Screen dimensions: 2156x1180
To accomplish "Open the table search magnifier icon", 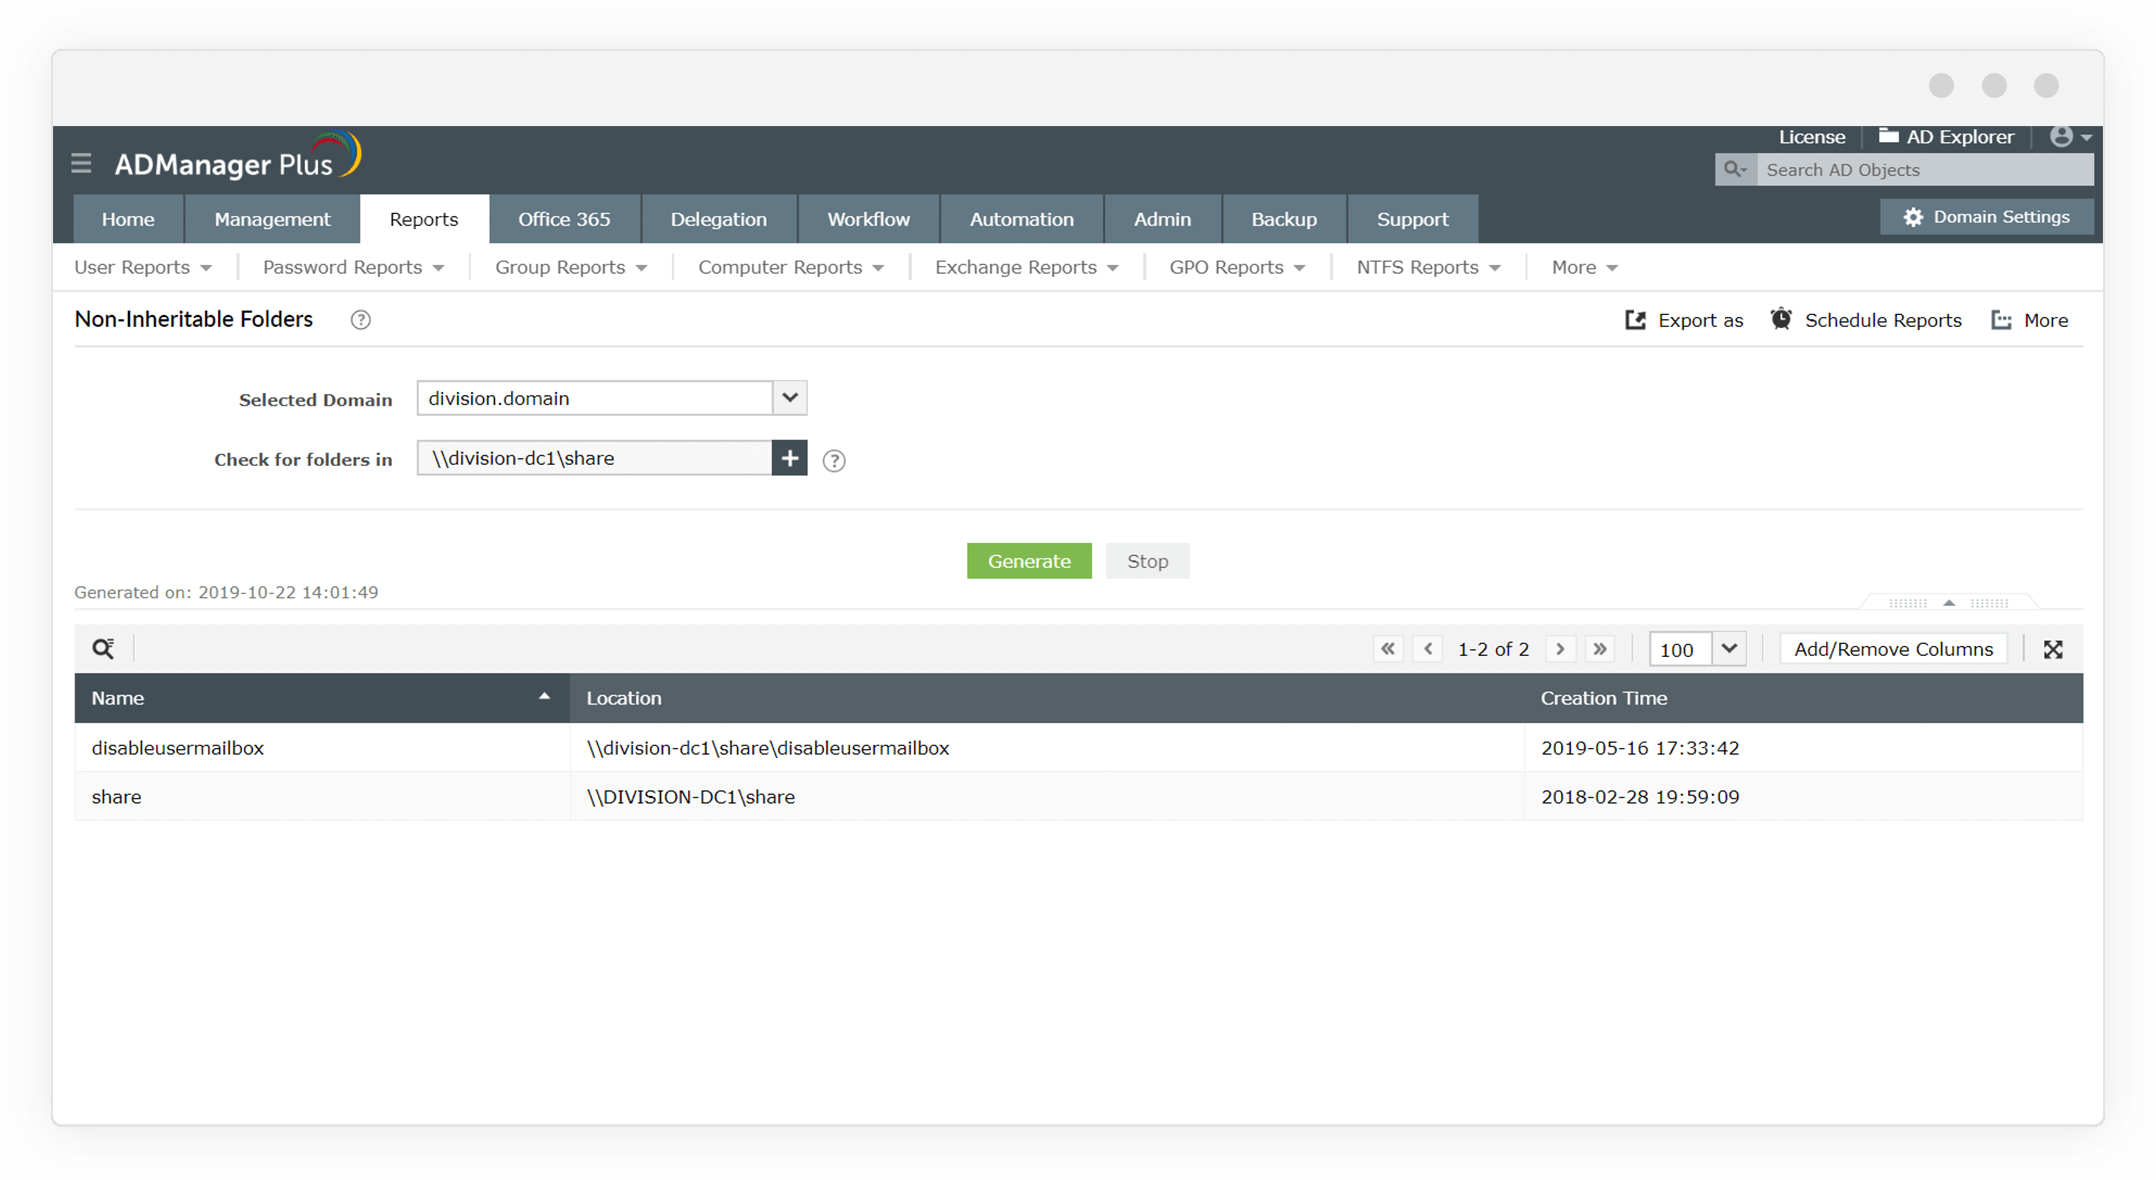I will (103, 649).
